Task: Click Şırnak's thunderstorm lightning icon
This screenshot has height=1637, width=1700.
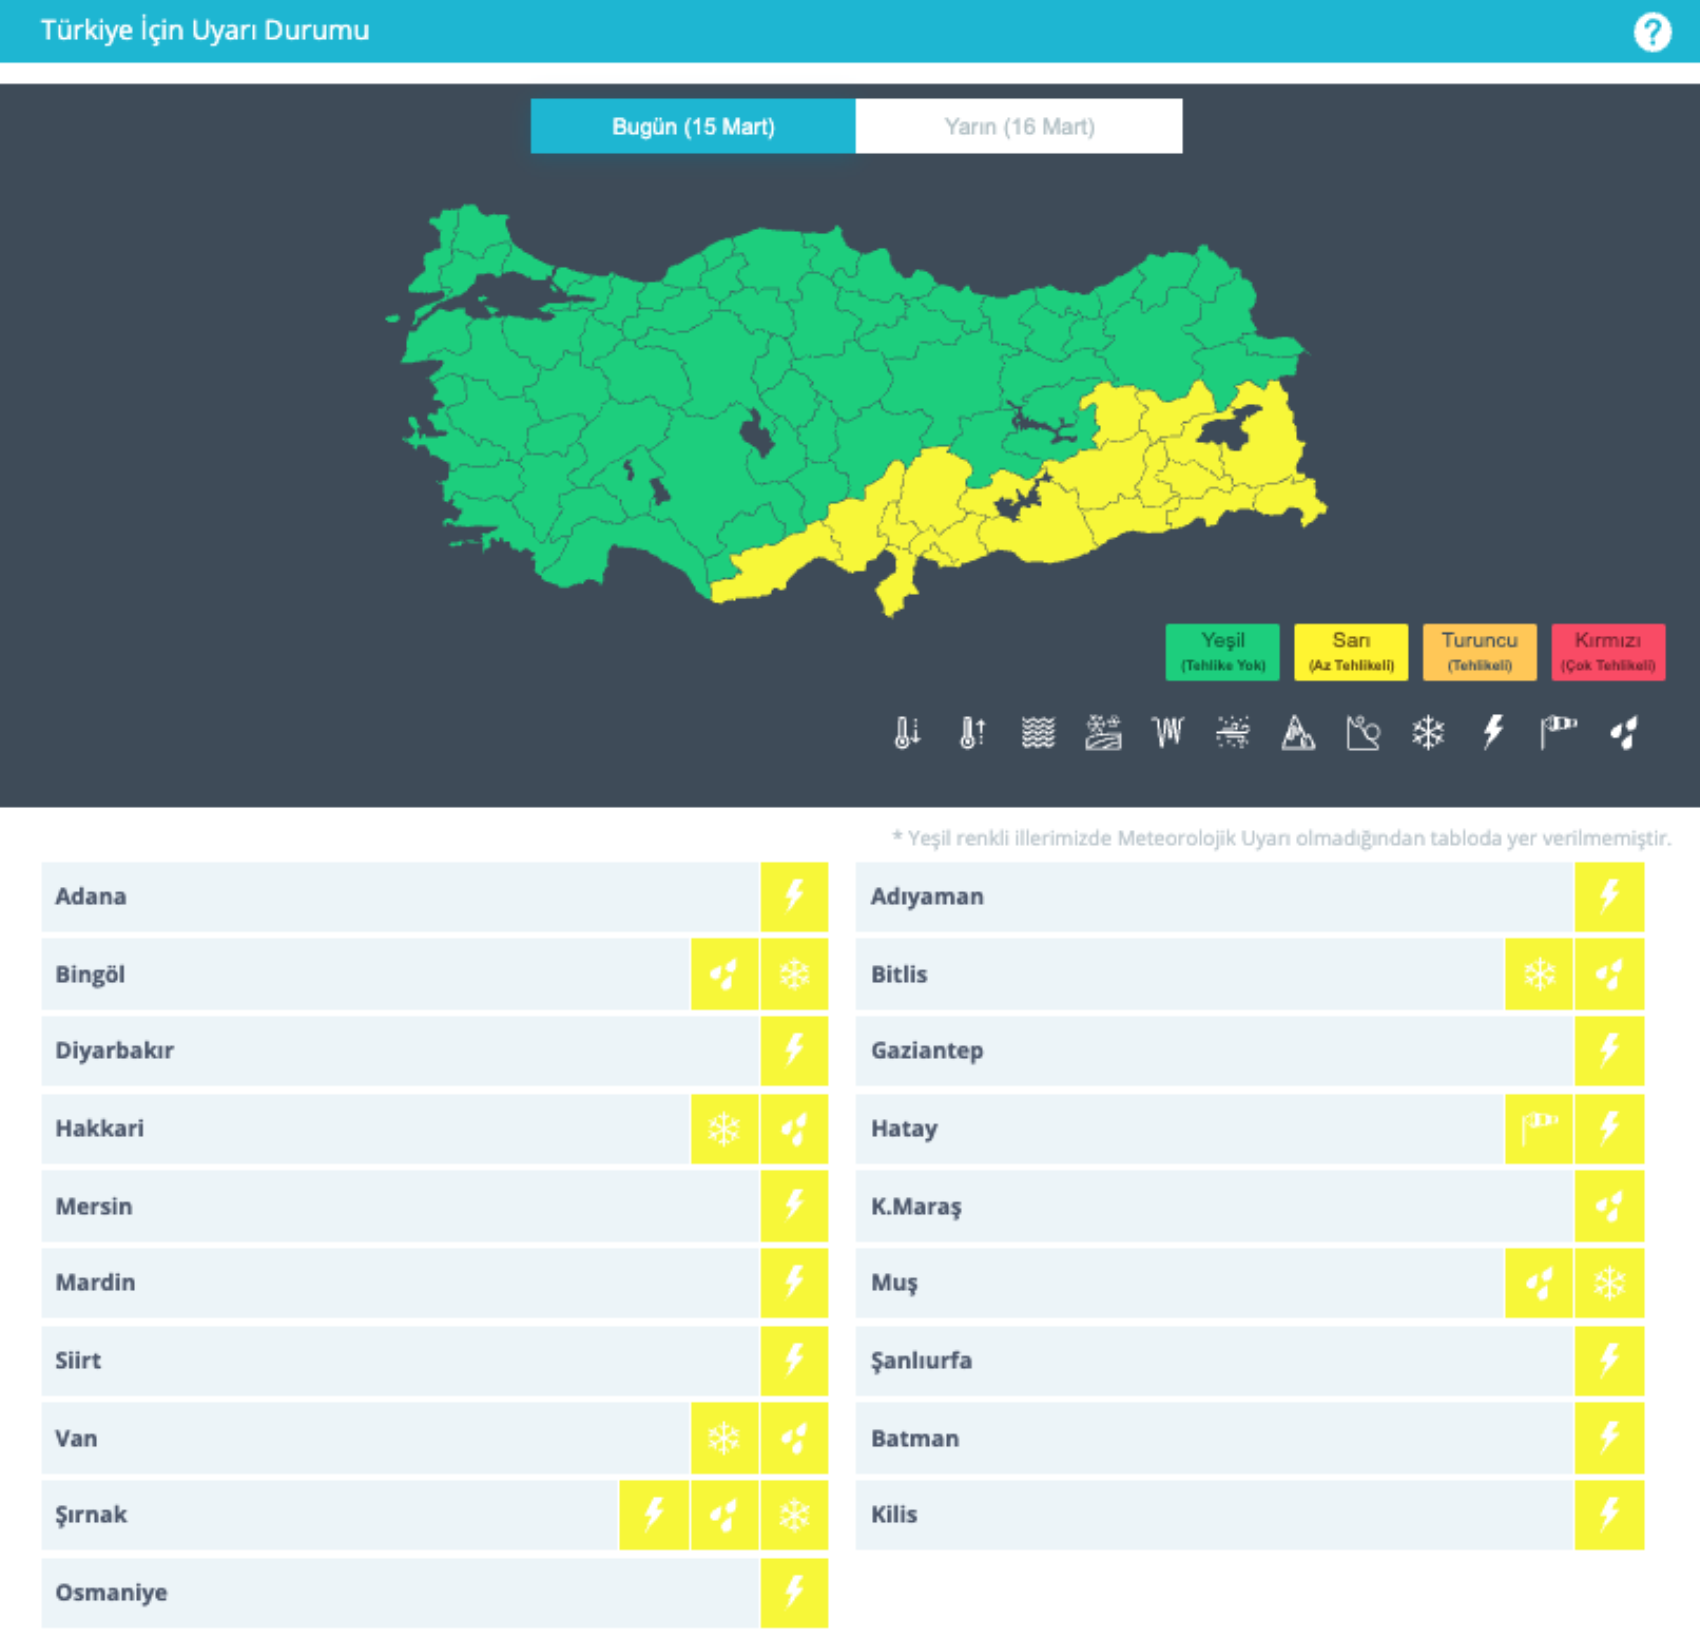Action: click(654, 1514)
